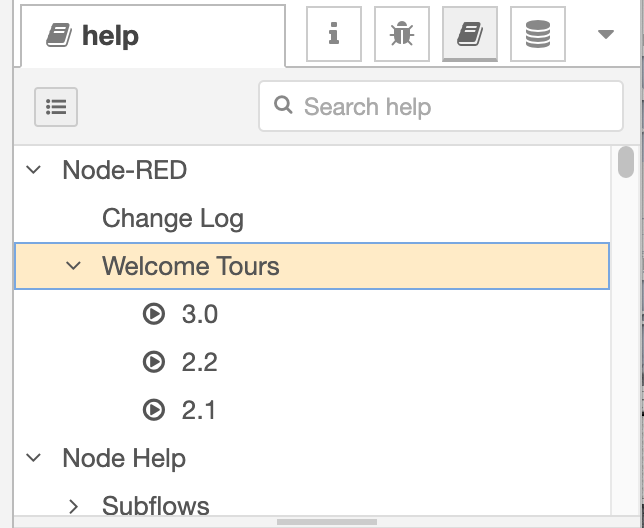This screenshot has width=644, height=528.
Task: Open the info sidebar tab icon
Action: [x=334, y=34]
